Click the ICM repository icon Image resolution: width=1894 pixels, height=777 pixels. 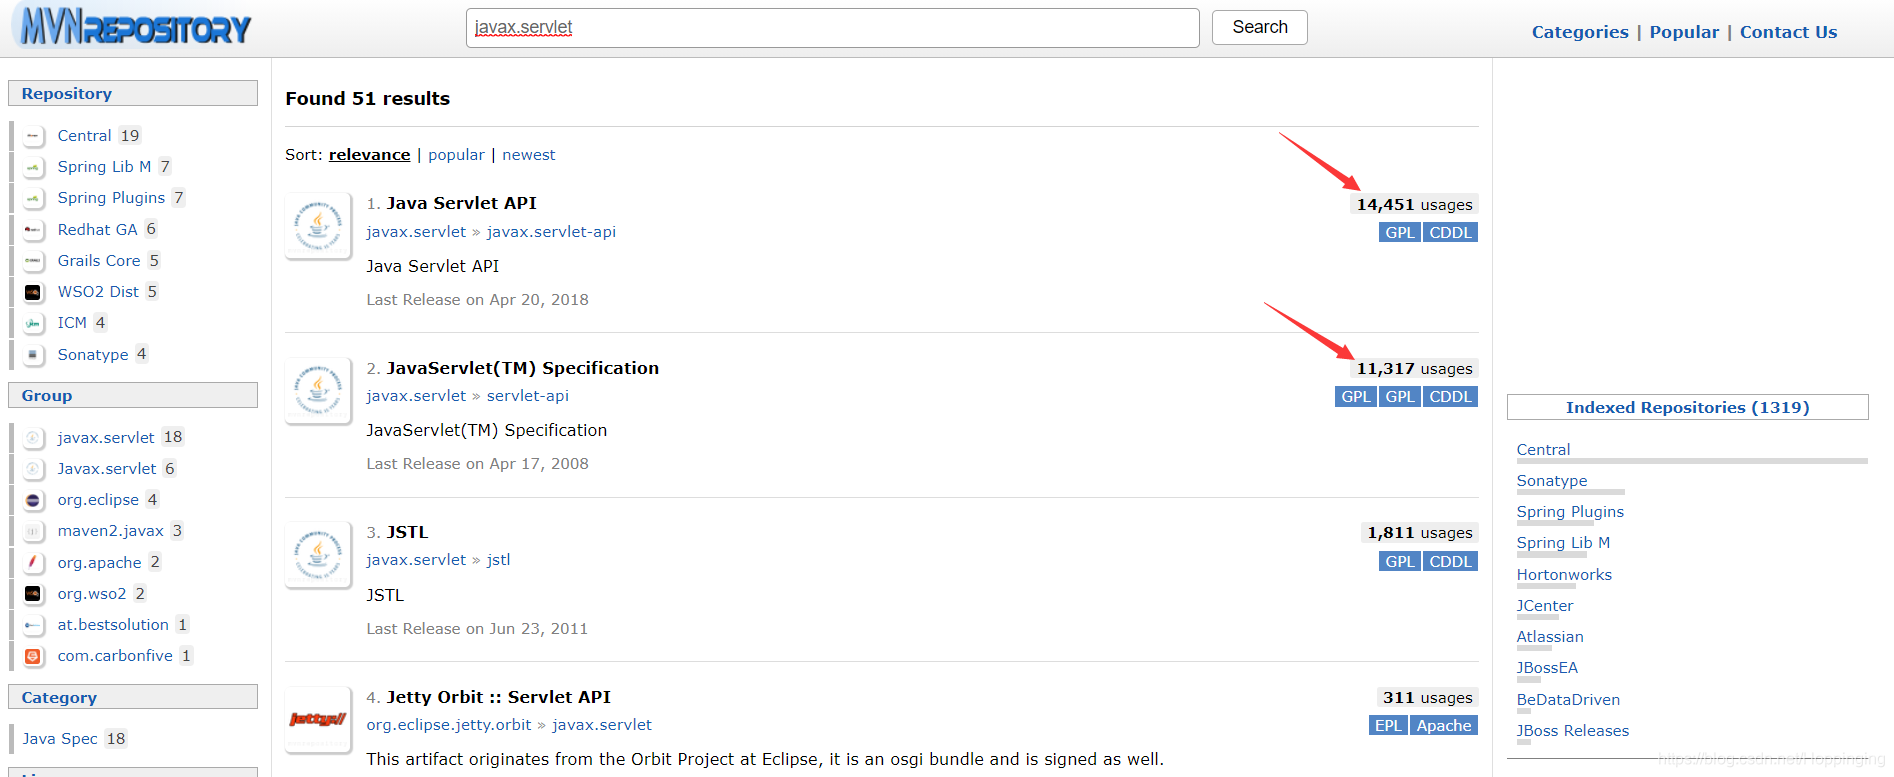33,323
